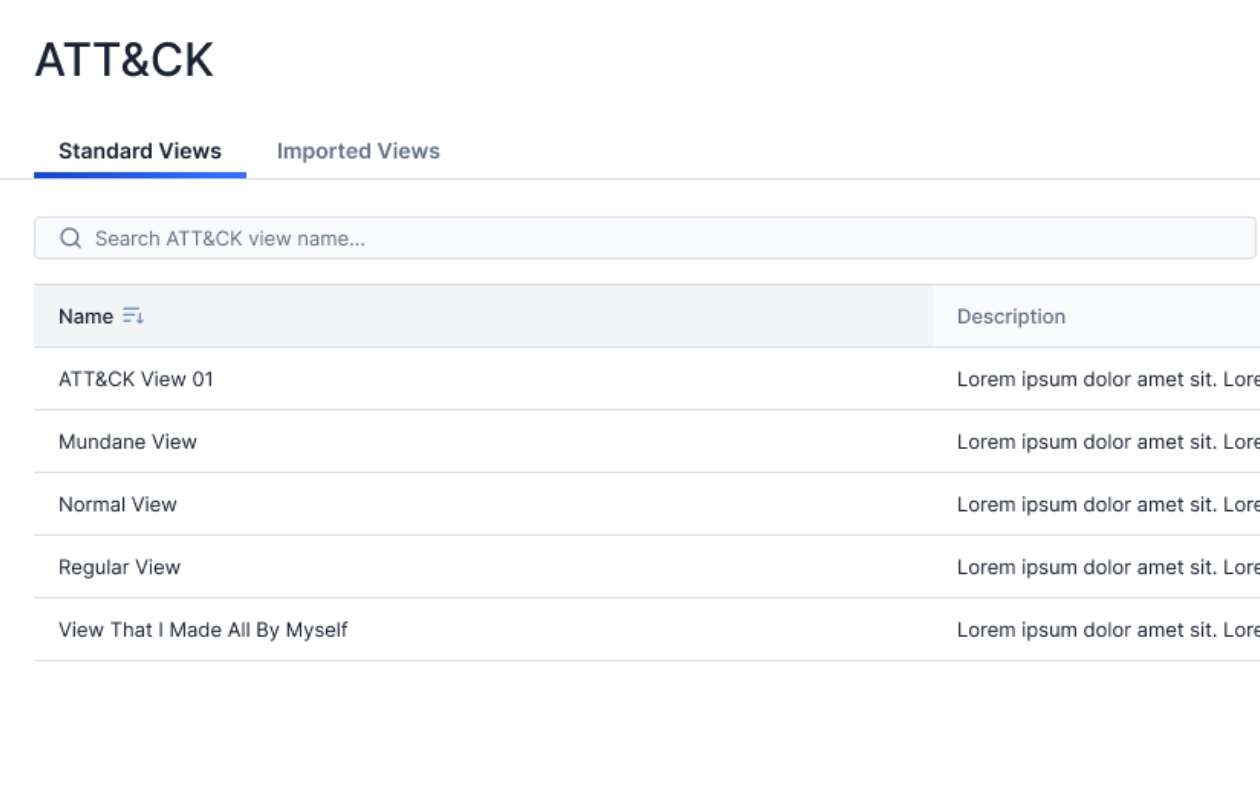Click the magnifier search icon

[x=70, y=238]
